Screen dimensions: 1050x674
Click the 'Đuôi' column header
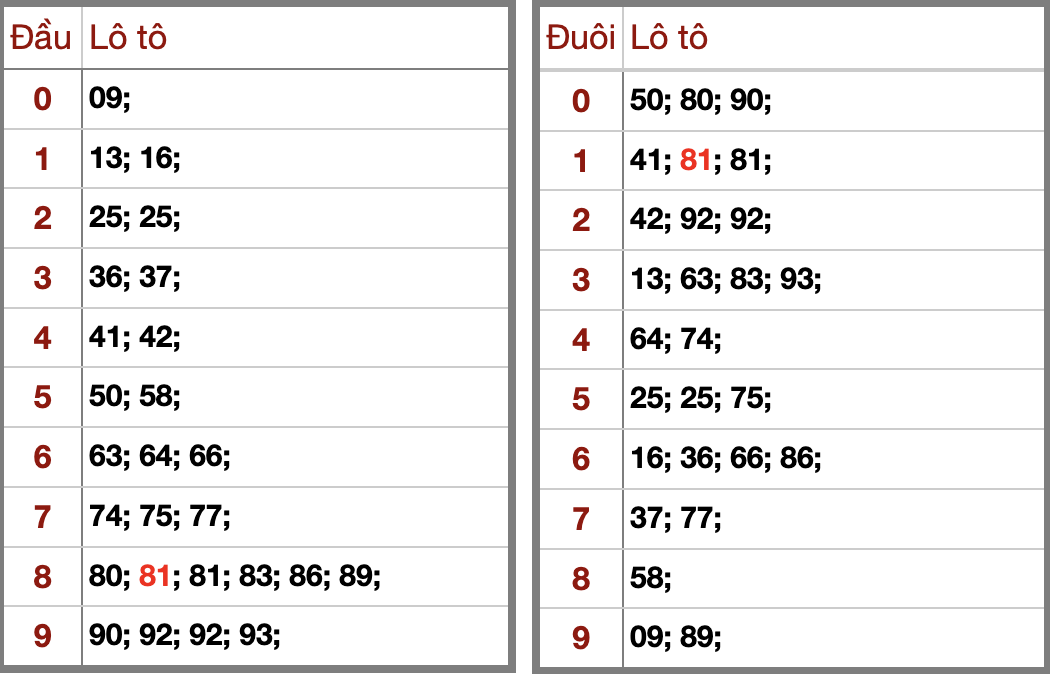click(x=580, y=38)
